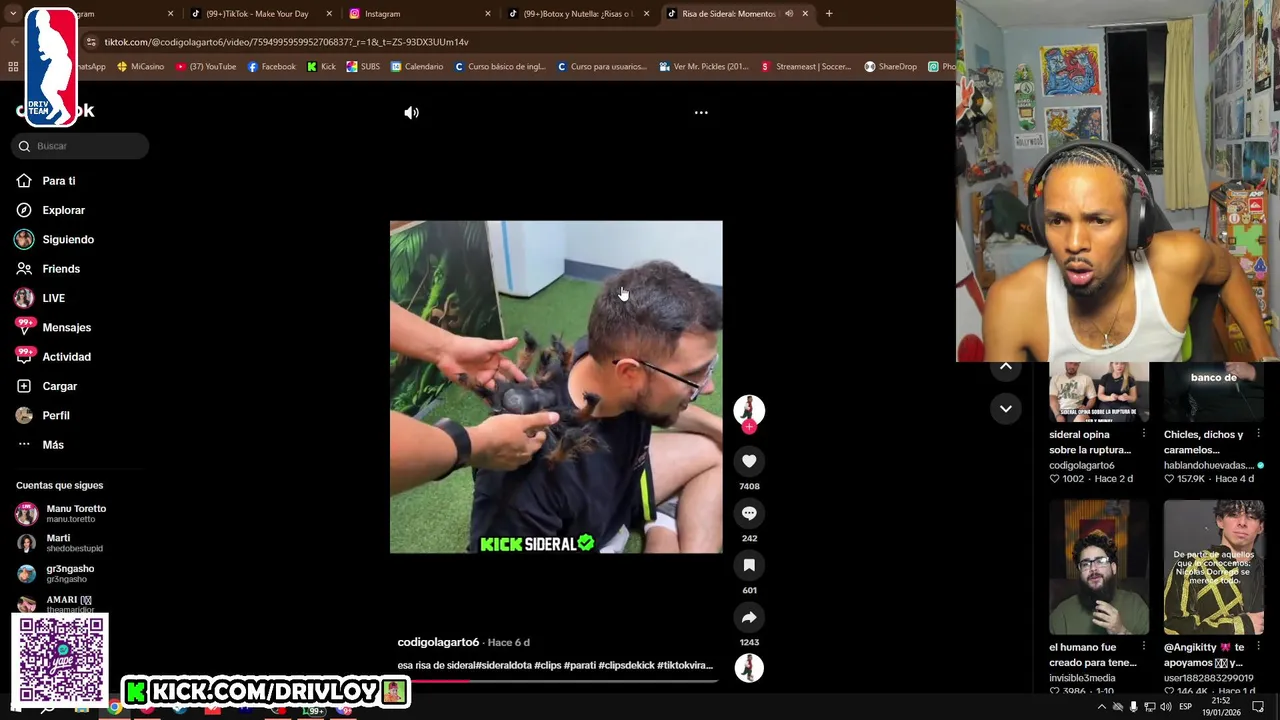The image size is (1280, 720).
Task: Share the video using the arrow icon
Action: [x=749, y=617]
